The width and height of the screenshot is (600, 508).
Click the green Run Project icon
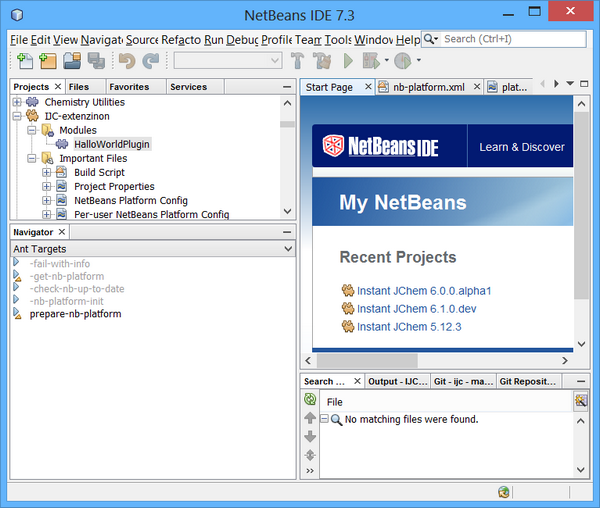[348, 61]
